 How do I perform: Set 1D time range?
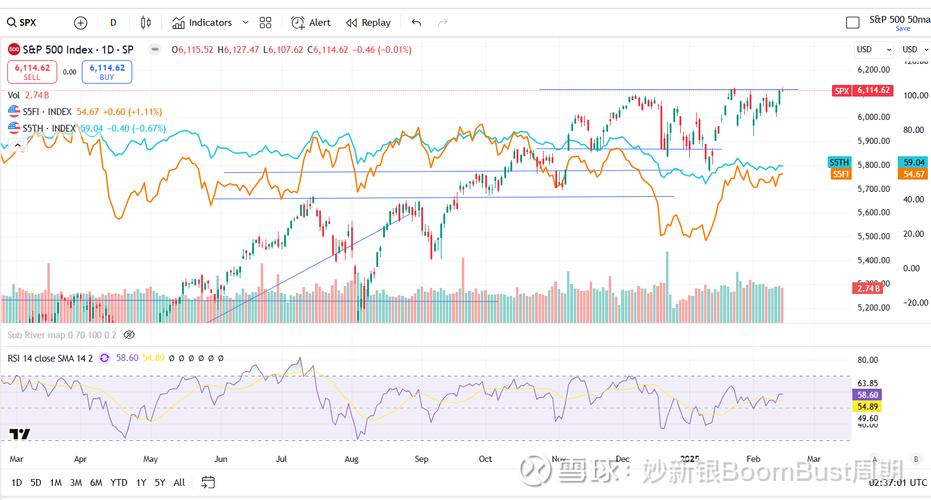(x=17, y=483)
